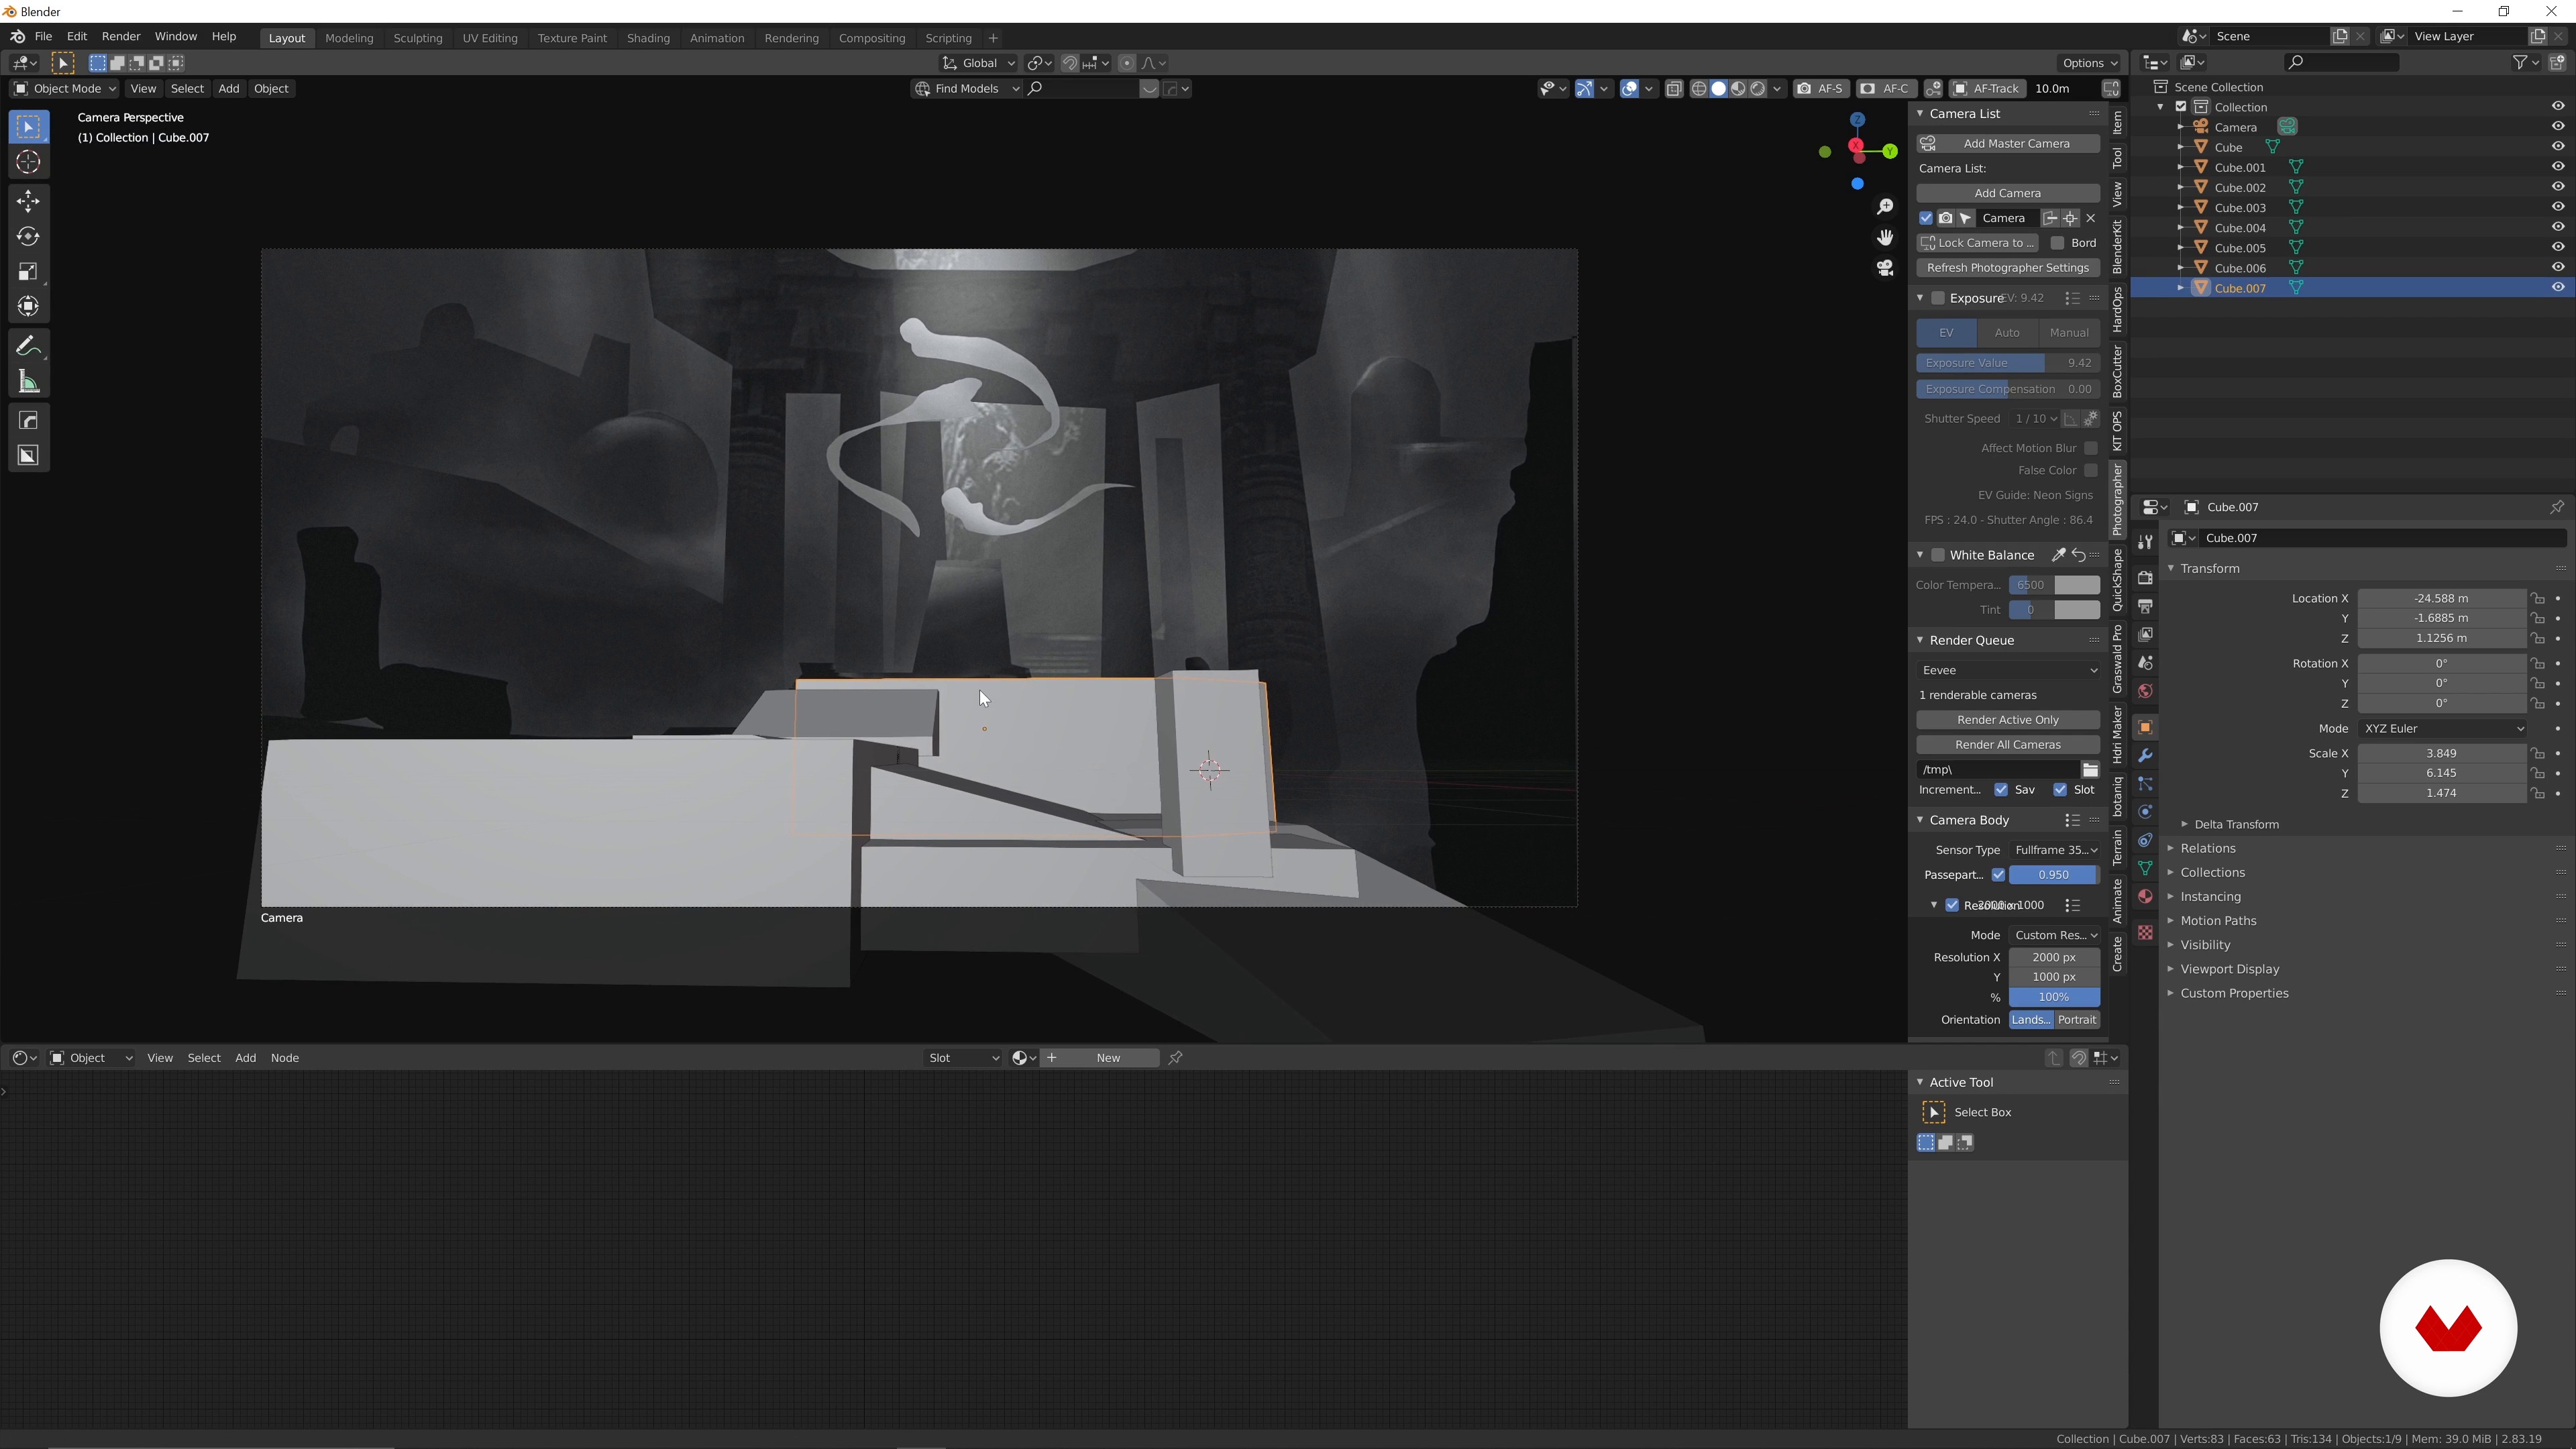Open the HardOps sidebar tab
This screenshot has height=1449, width=2576.
coord(2117,310)
